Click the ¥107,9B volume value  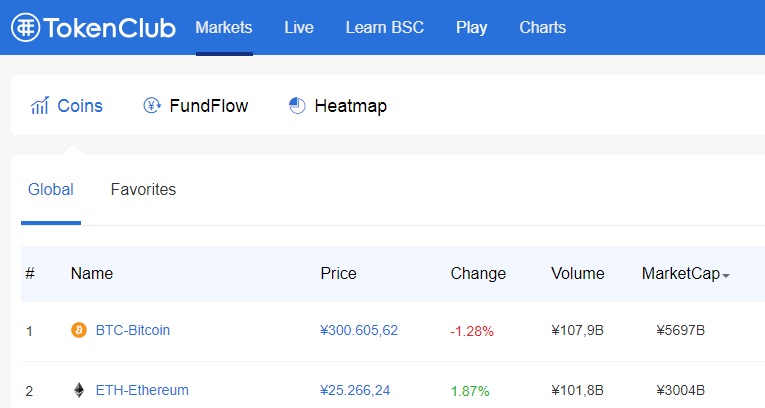pos(577,331)
